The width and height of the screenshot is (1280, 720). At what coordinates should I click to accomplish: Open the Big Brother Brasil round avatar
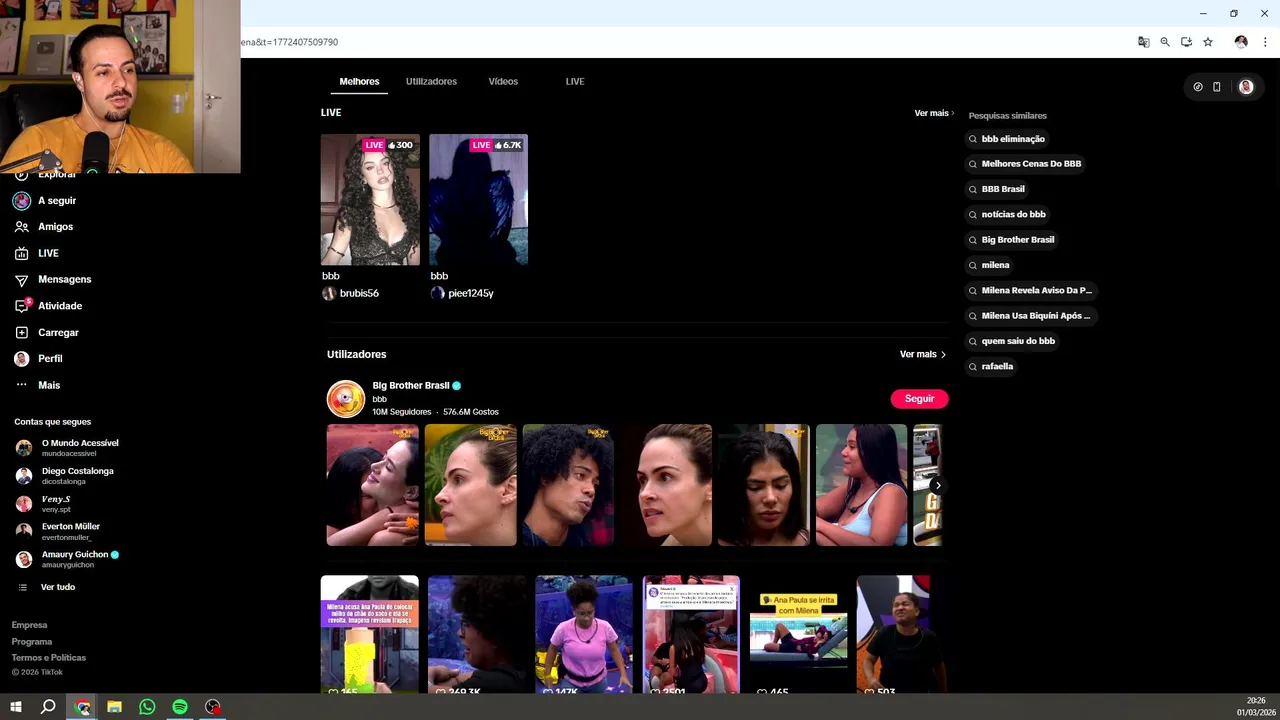pos(346,399)
